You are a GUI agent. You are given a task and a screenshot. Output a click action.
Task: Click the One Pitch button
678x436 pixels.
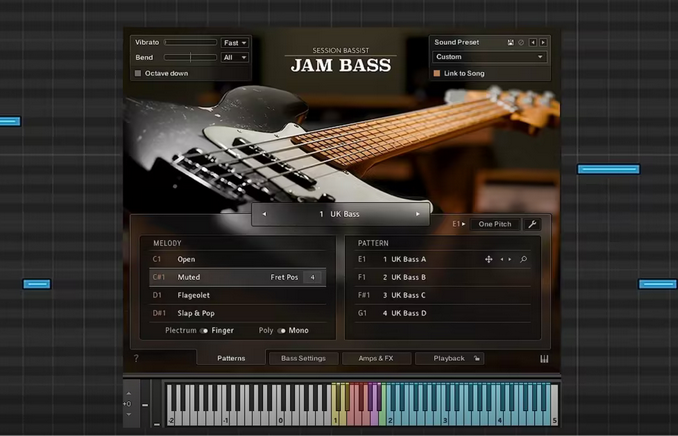point(495,224)
